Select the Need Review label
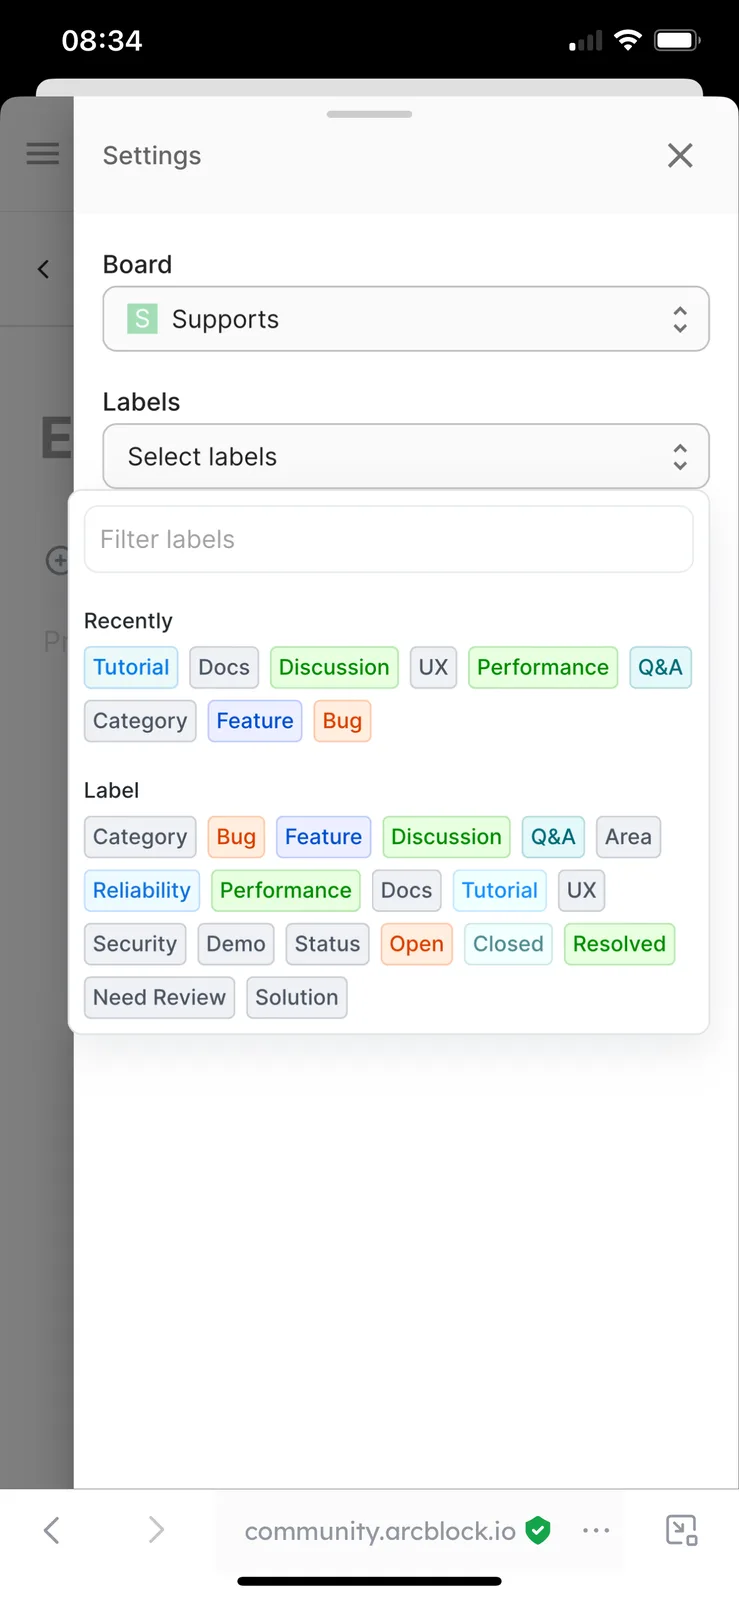Image resolution: width=739 pixels, height=1600 pixels. coord(159,997)
